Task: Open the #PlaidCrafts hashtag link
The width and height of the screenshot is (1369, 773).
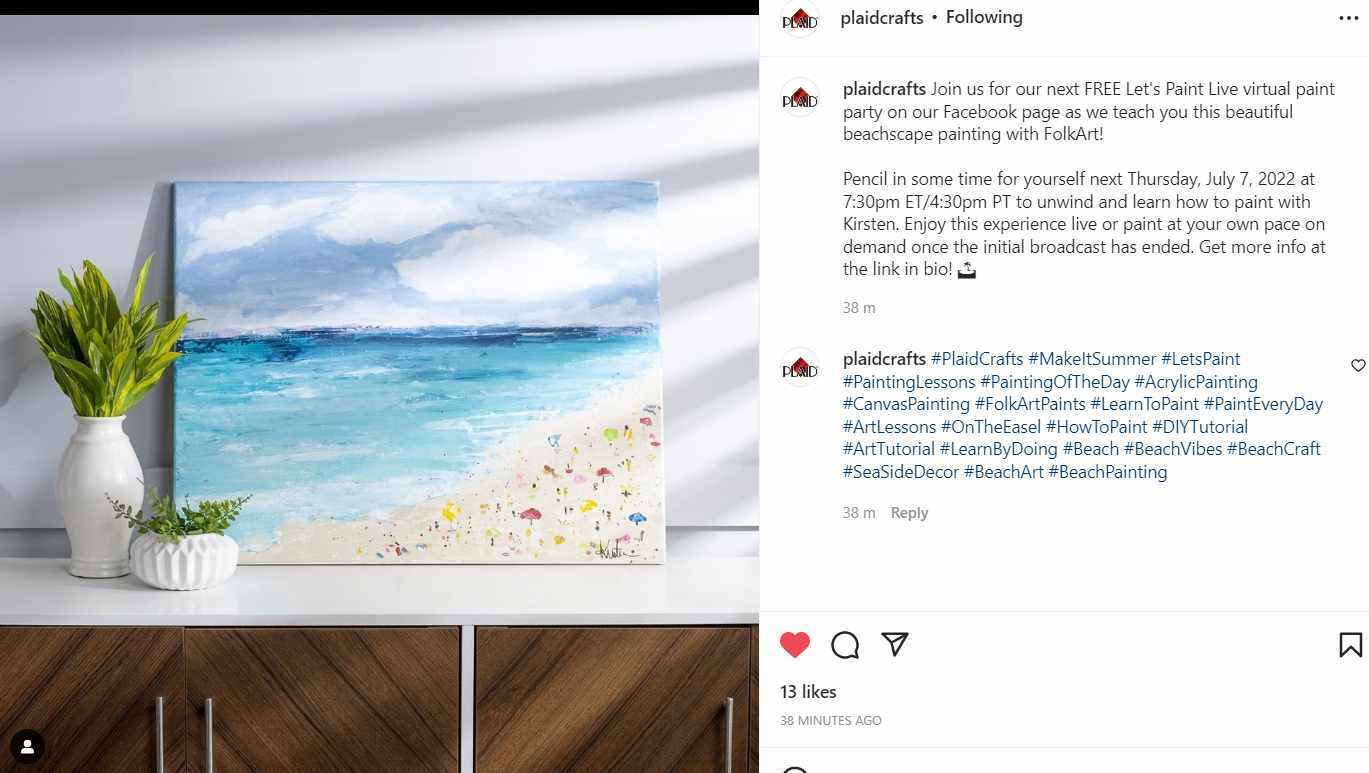Action: (x=977, y=359)
